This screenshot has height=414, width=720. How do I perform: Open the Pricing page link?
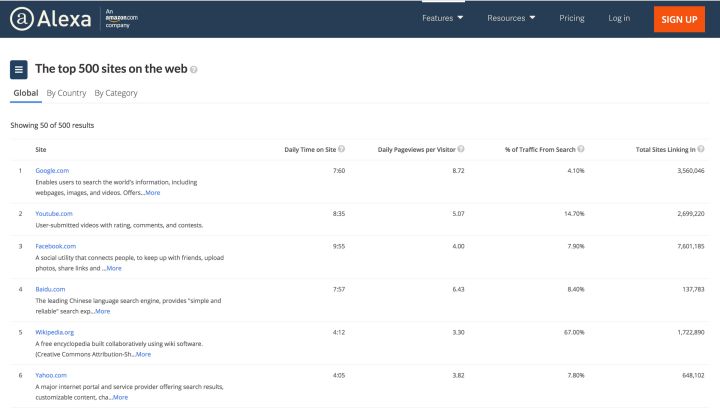tap(572, 18)
